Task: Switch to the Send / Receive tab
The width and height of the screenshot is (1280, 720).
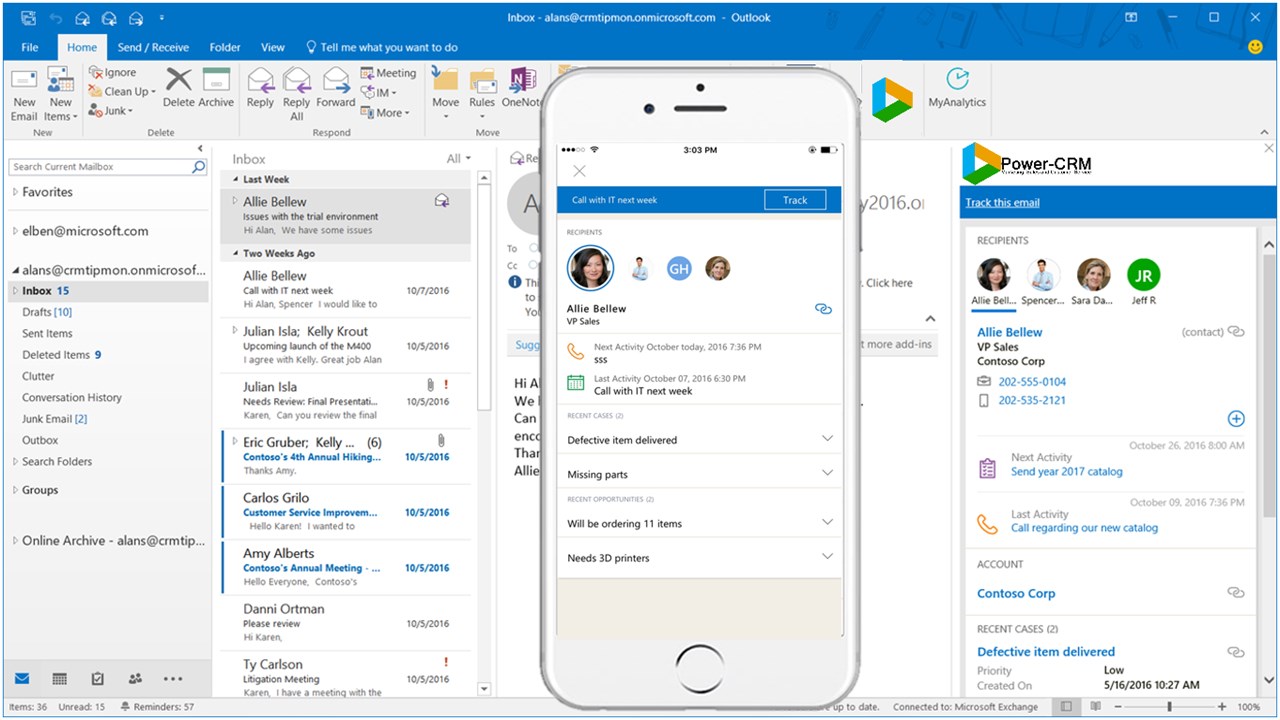Action: point(153,47)
